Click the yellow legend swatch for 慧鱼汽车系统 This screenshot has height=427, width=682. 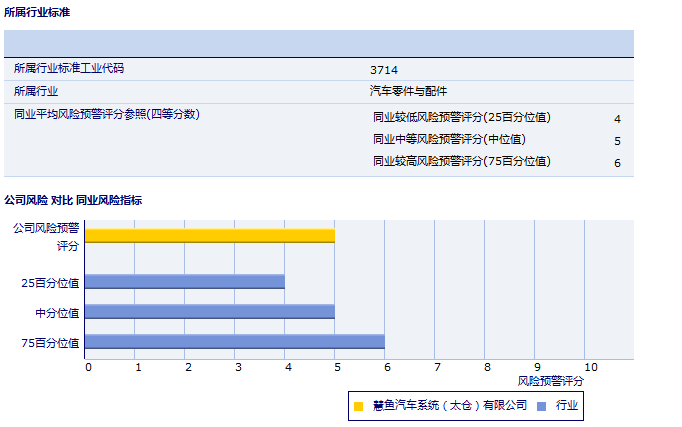(358, 406)
